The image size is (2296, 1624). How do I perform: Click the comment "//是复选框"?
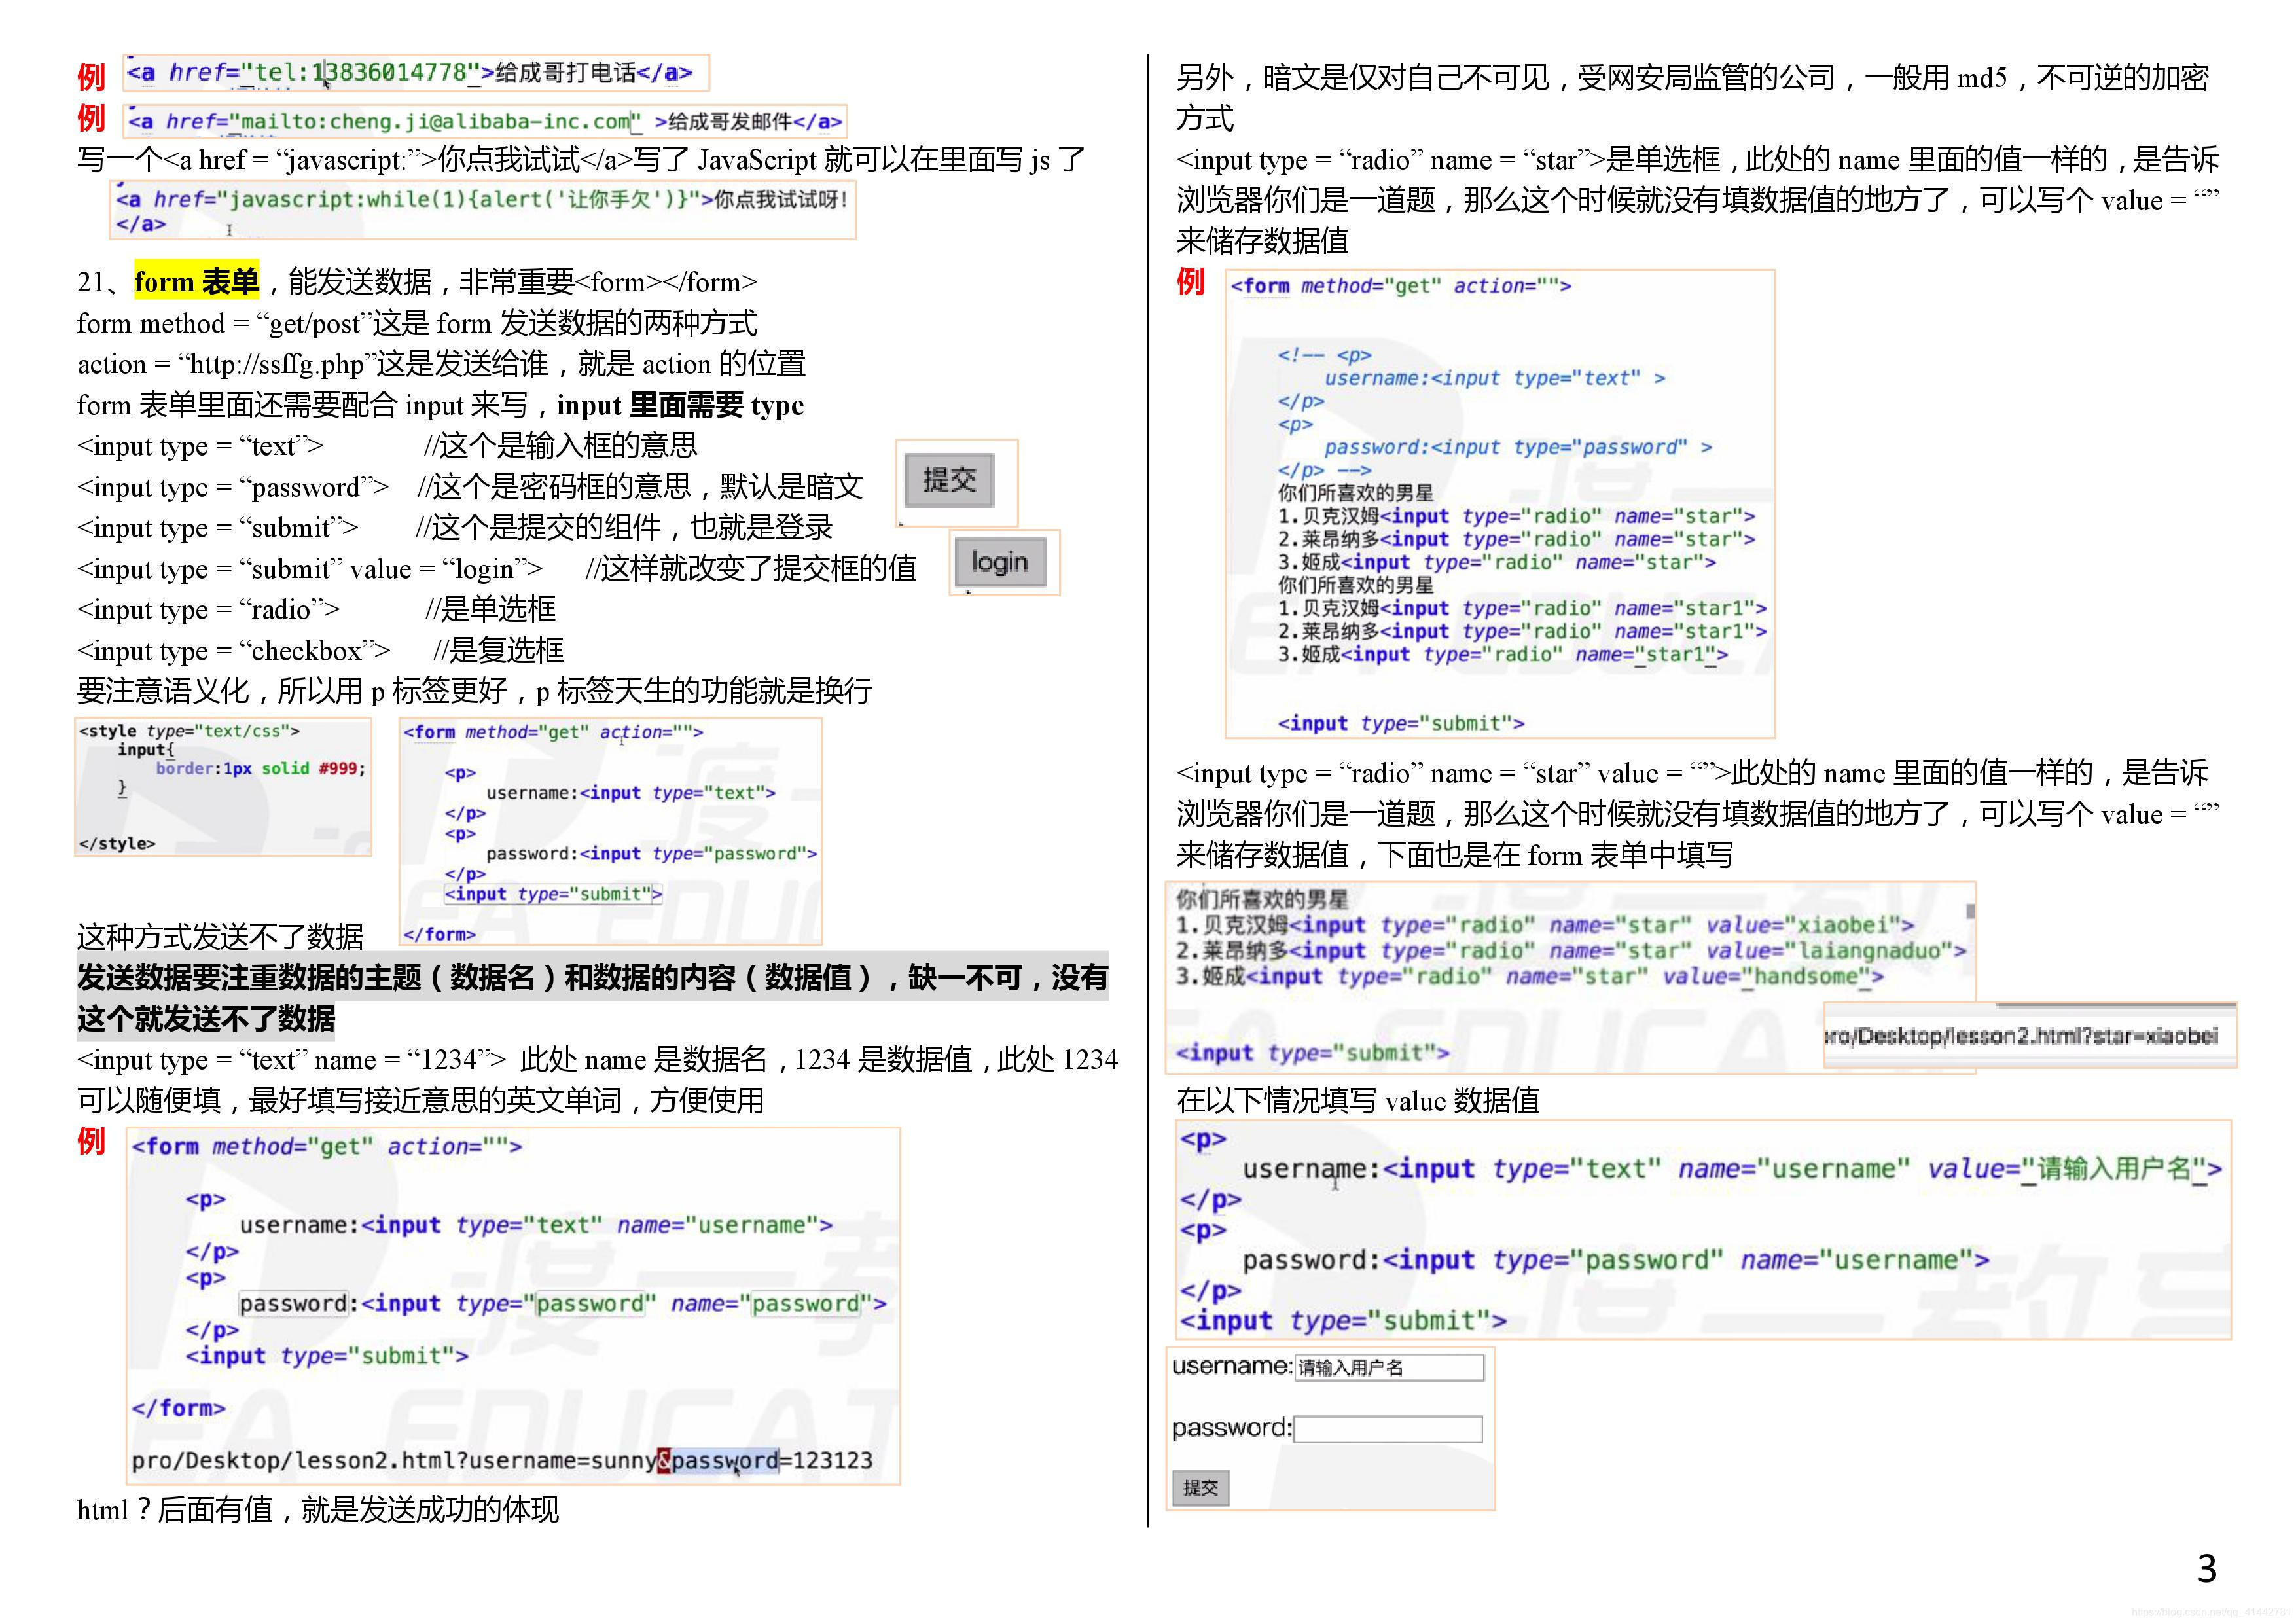[x=498, y=650]
